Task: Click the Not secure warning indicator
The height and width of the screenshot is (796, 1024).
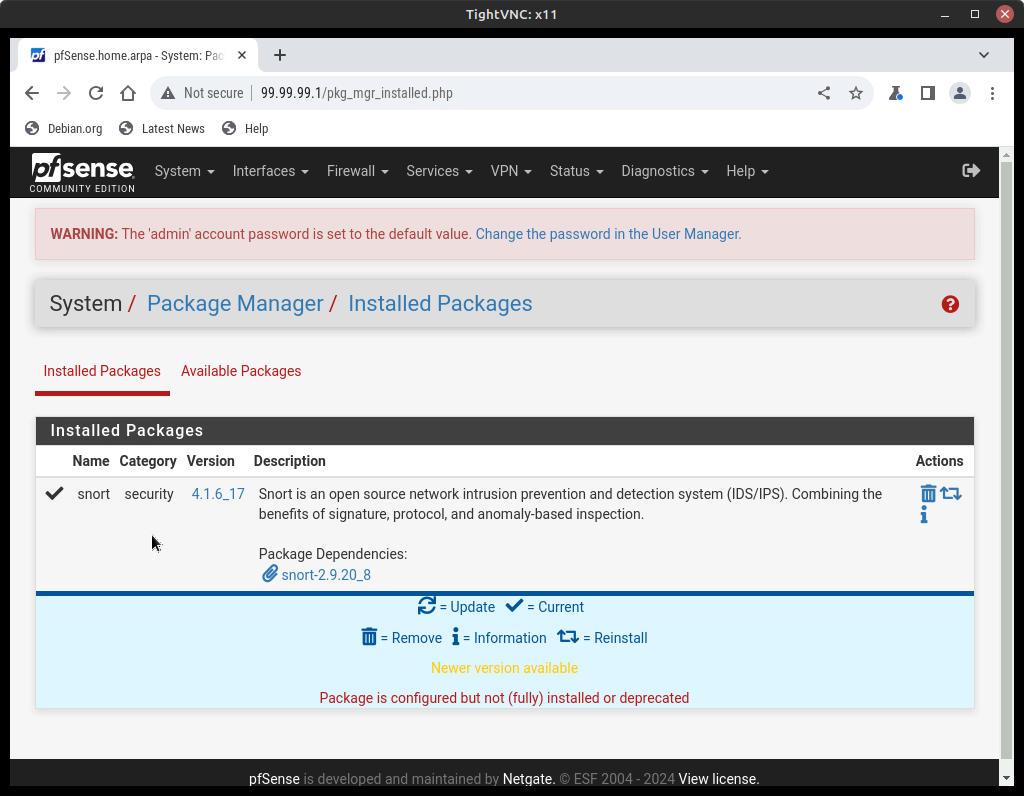Action: click(x=202, y=93)
